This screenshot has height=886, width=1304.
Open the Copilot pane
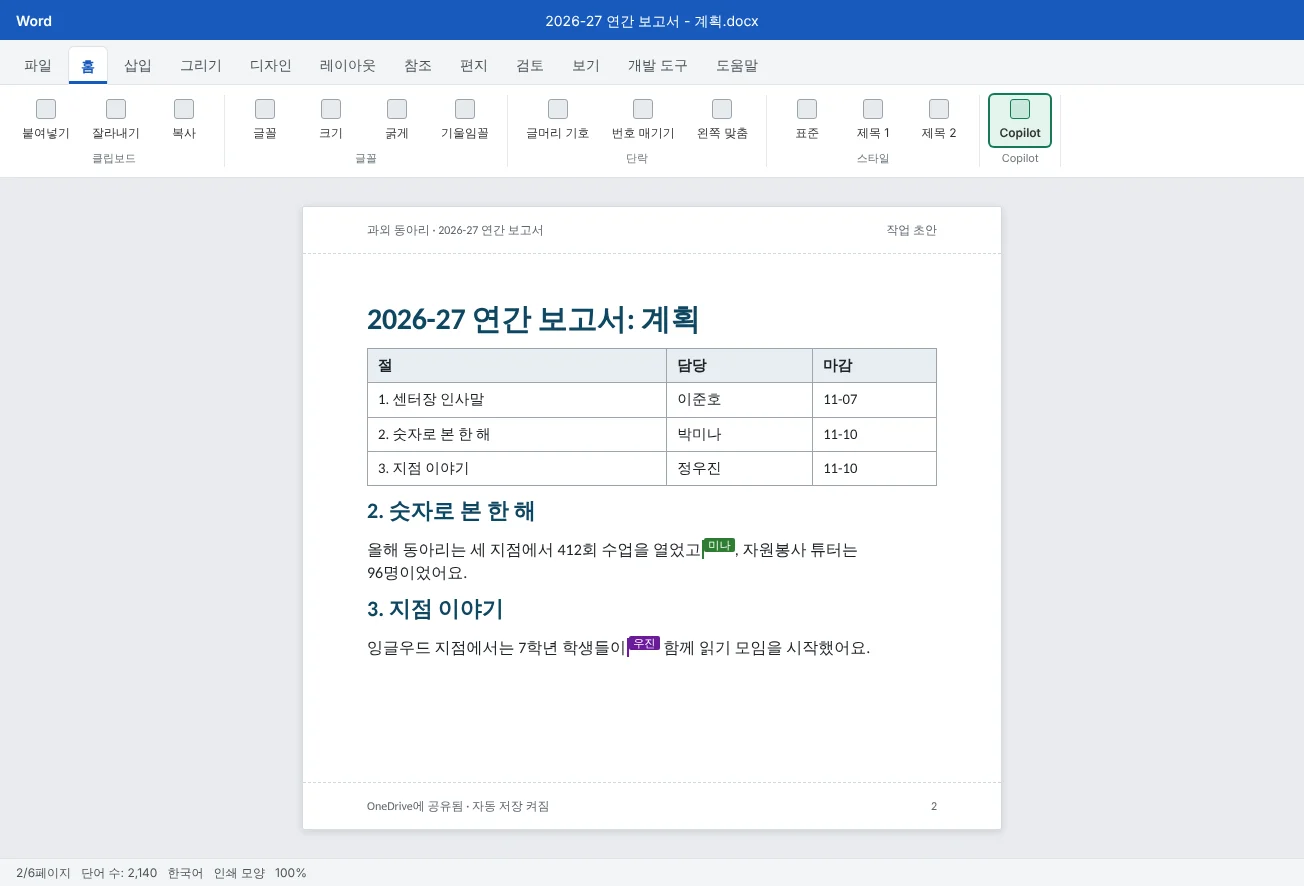tap(1020, 120)
